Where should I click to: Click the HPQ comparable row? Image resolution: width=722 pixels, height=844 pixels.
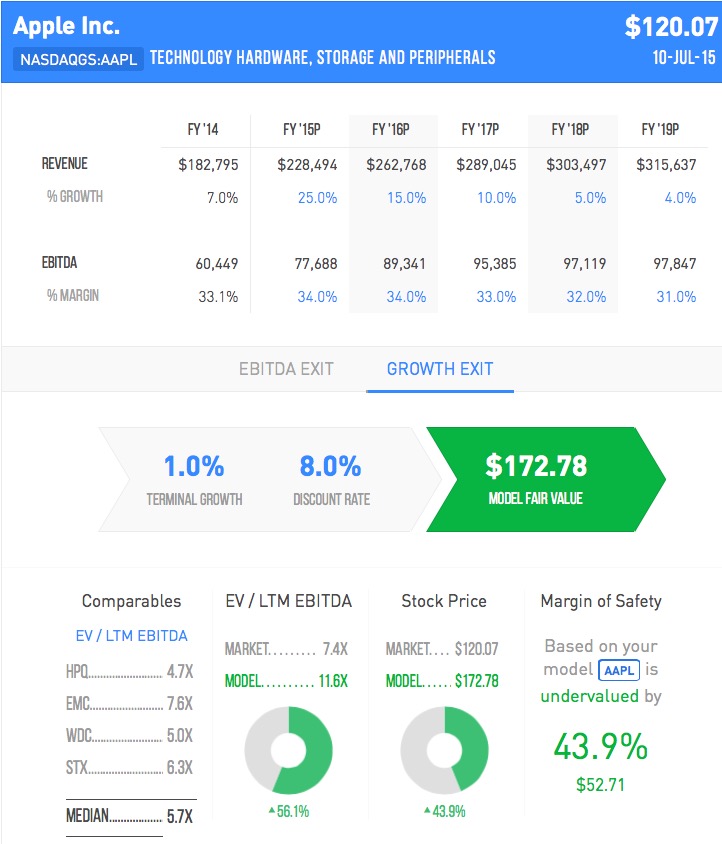(129, 672)
